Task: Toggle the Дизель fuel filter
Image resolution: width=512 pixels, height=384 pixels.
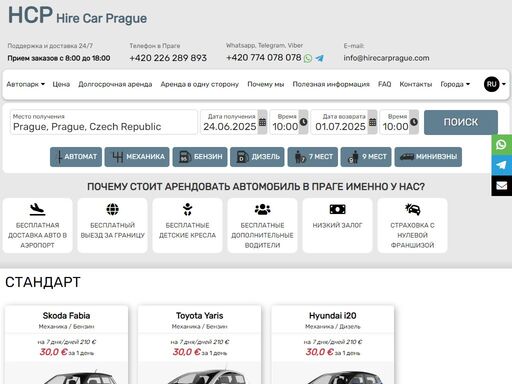Action: (x=257, y=157)
